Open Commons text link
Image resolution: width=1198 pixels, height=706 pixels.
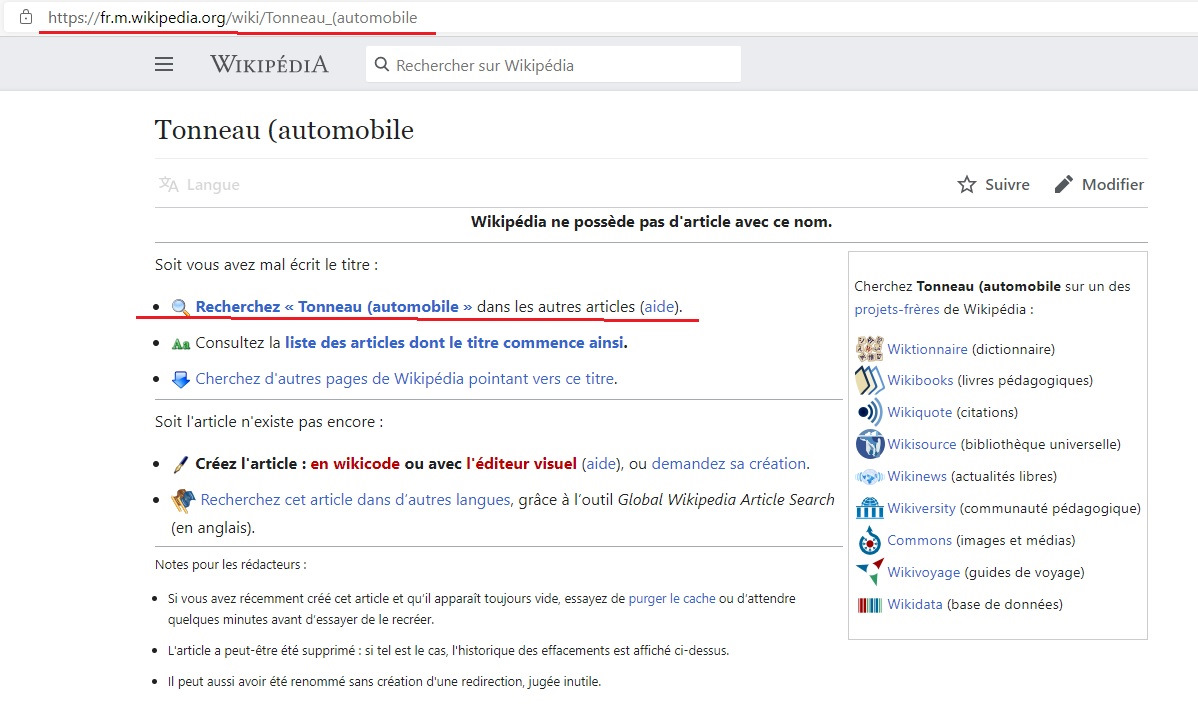pos(919,540)
